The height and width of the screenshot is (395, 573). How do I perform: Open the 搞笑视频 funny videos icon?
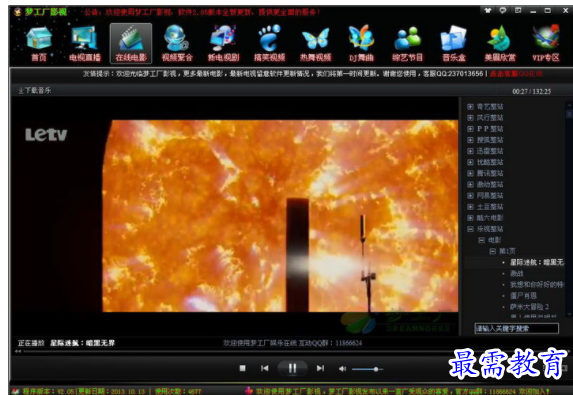click(x=269, y=43)
